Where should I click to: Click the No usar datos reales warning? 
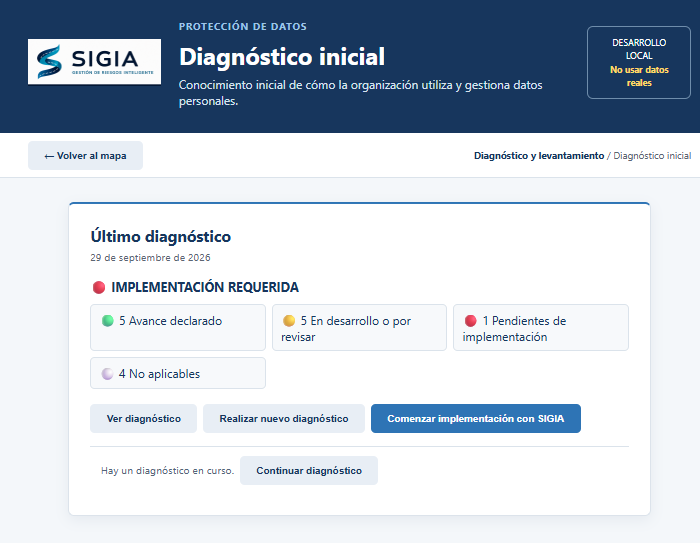coord(639,76)
